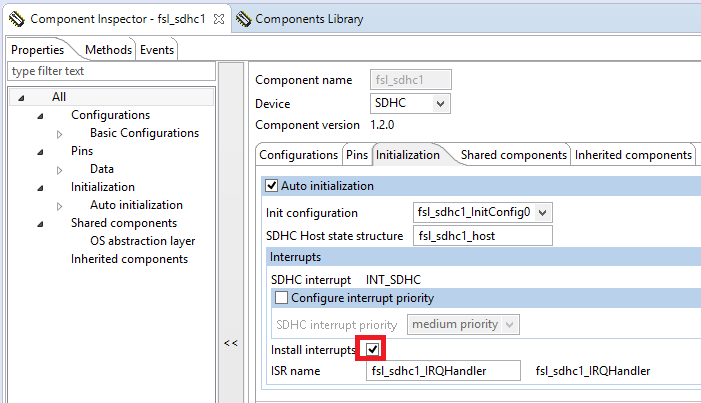Click the type filter text field
701x403 pixels.
click(x=110, y=71)
